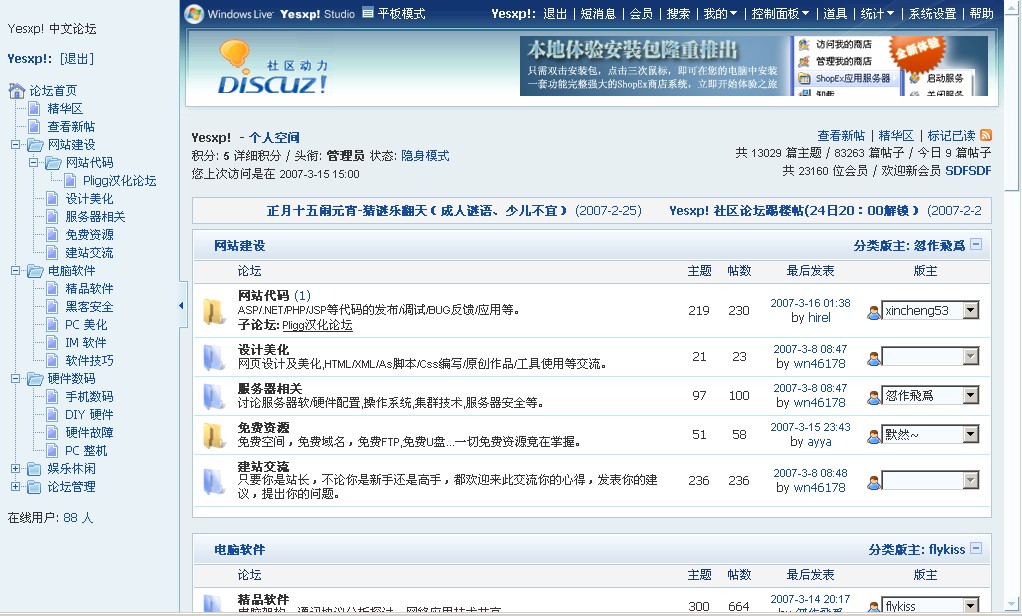Click the page icon beside 精华区 in sidebar
Screen dimensions: 1022x616
pyautogui.click(x=35, y=108)
